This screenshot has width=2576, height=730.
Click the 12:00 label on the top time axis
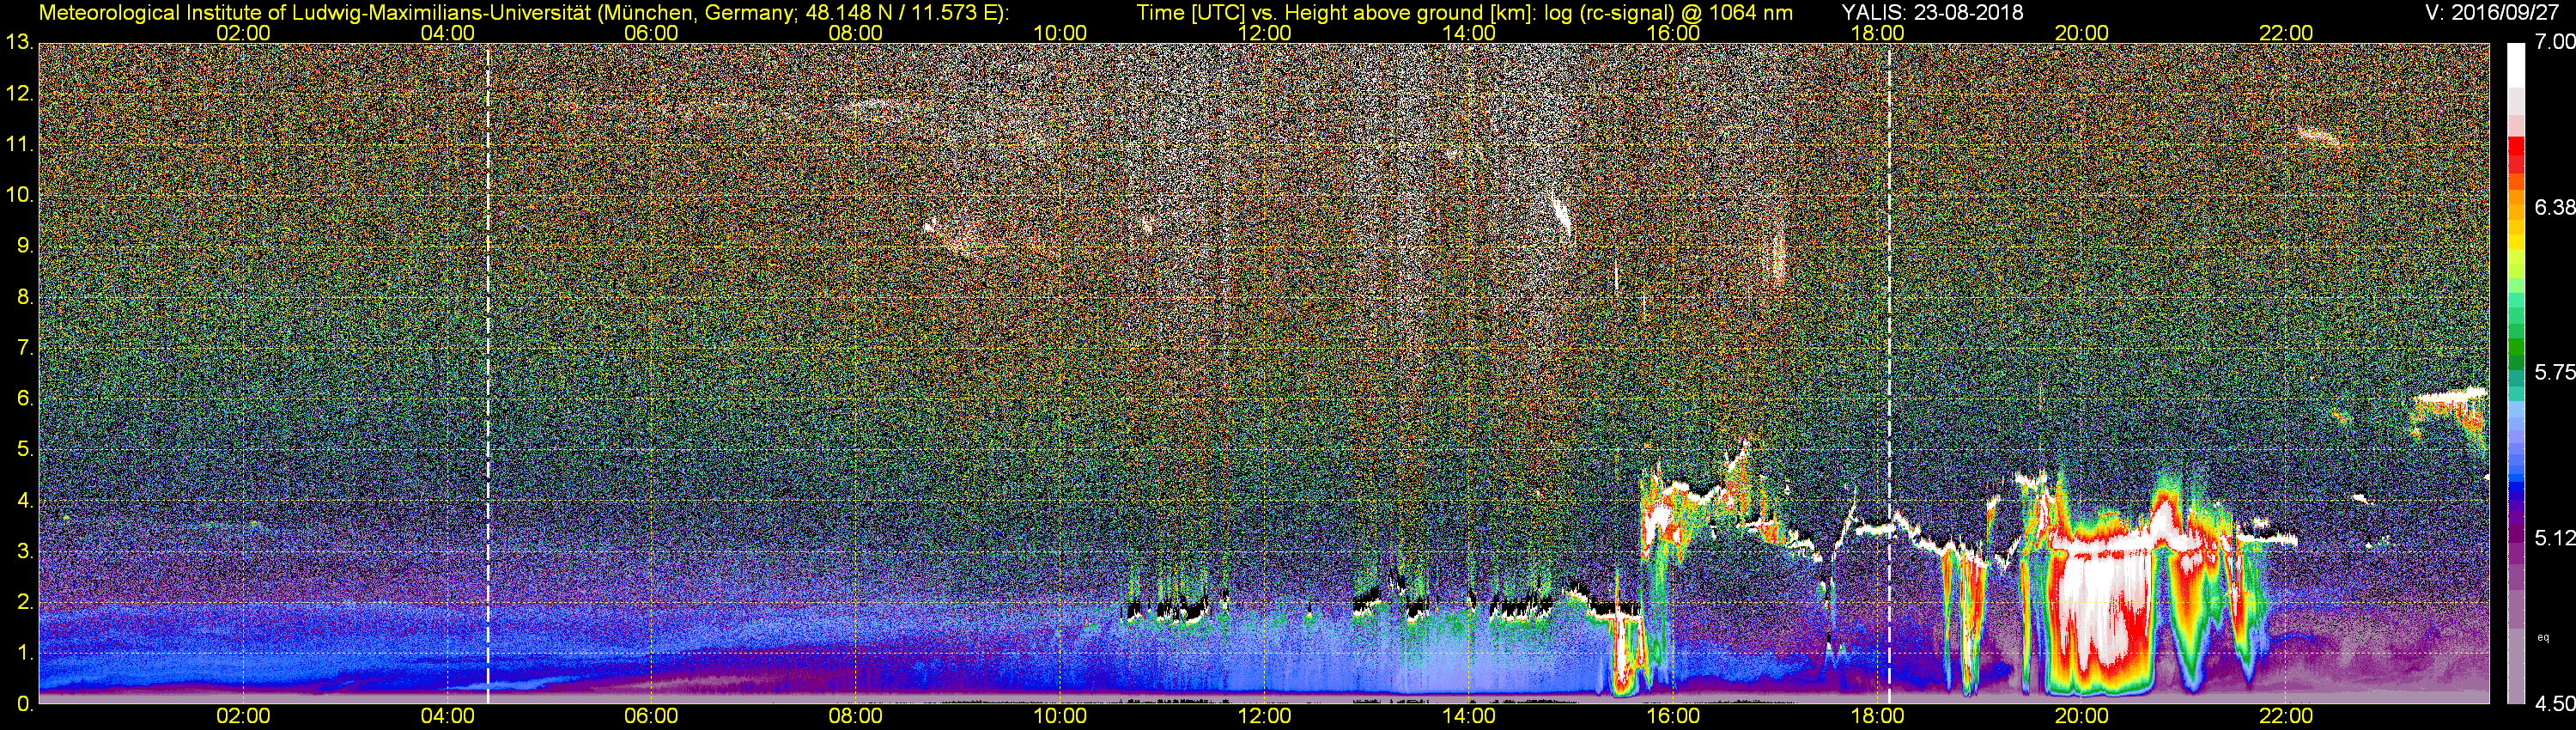point(1264,33)
